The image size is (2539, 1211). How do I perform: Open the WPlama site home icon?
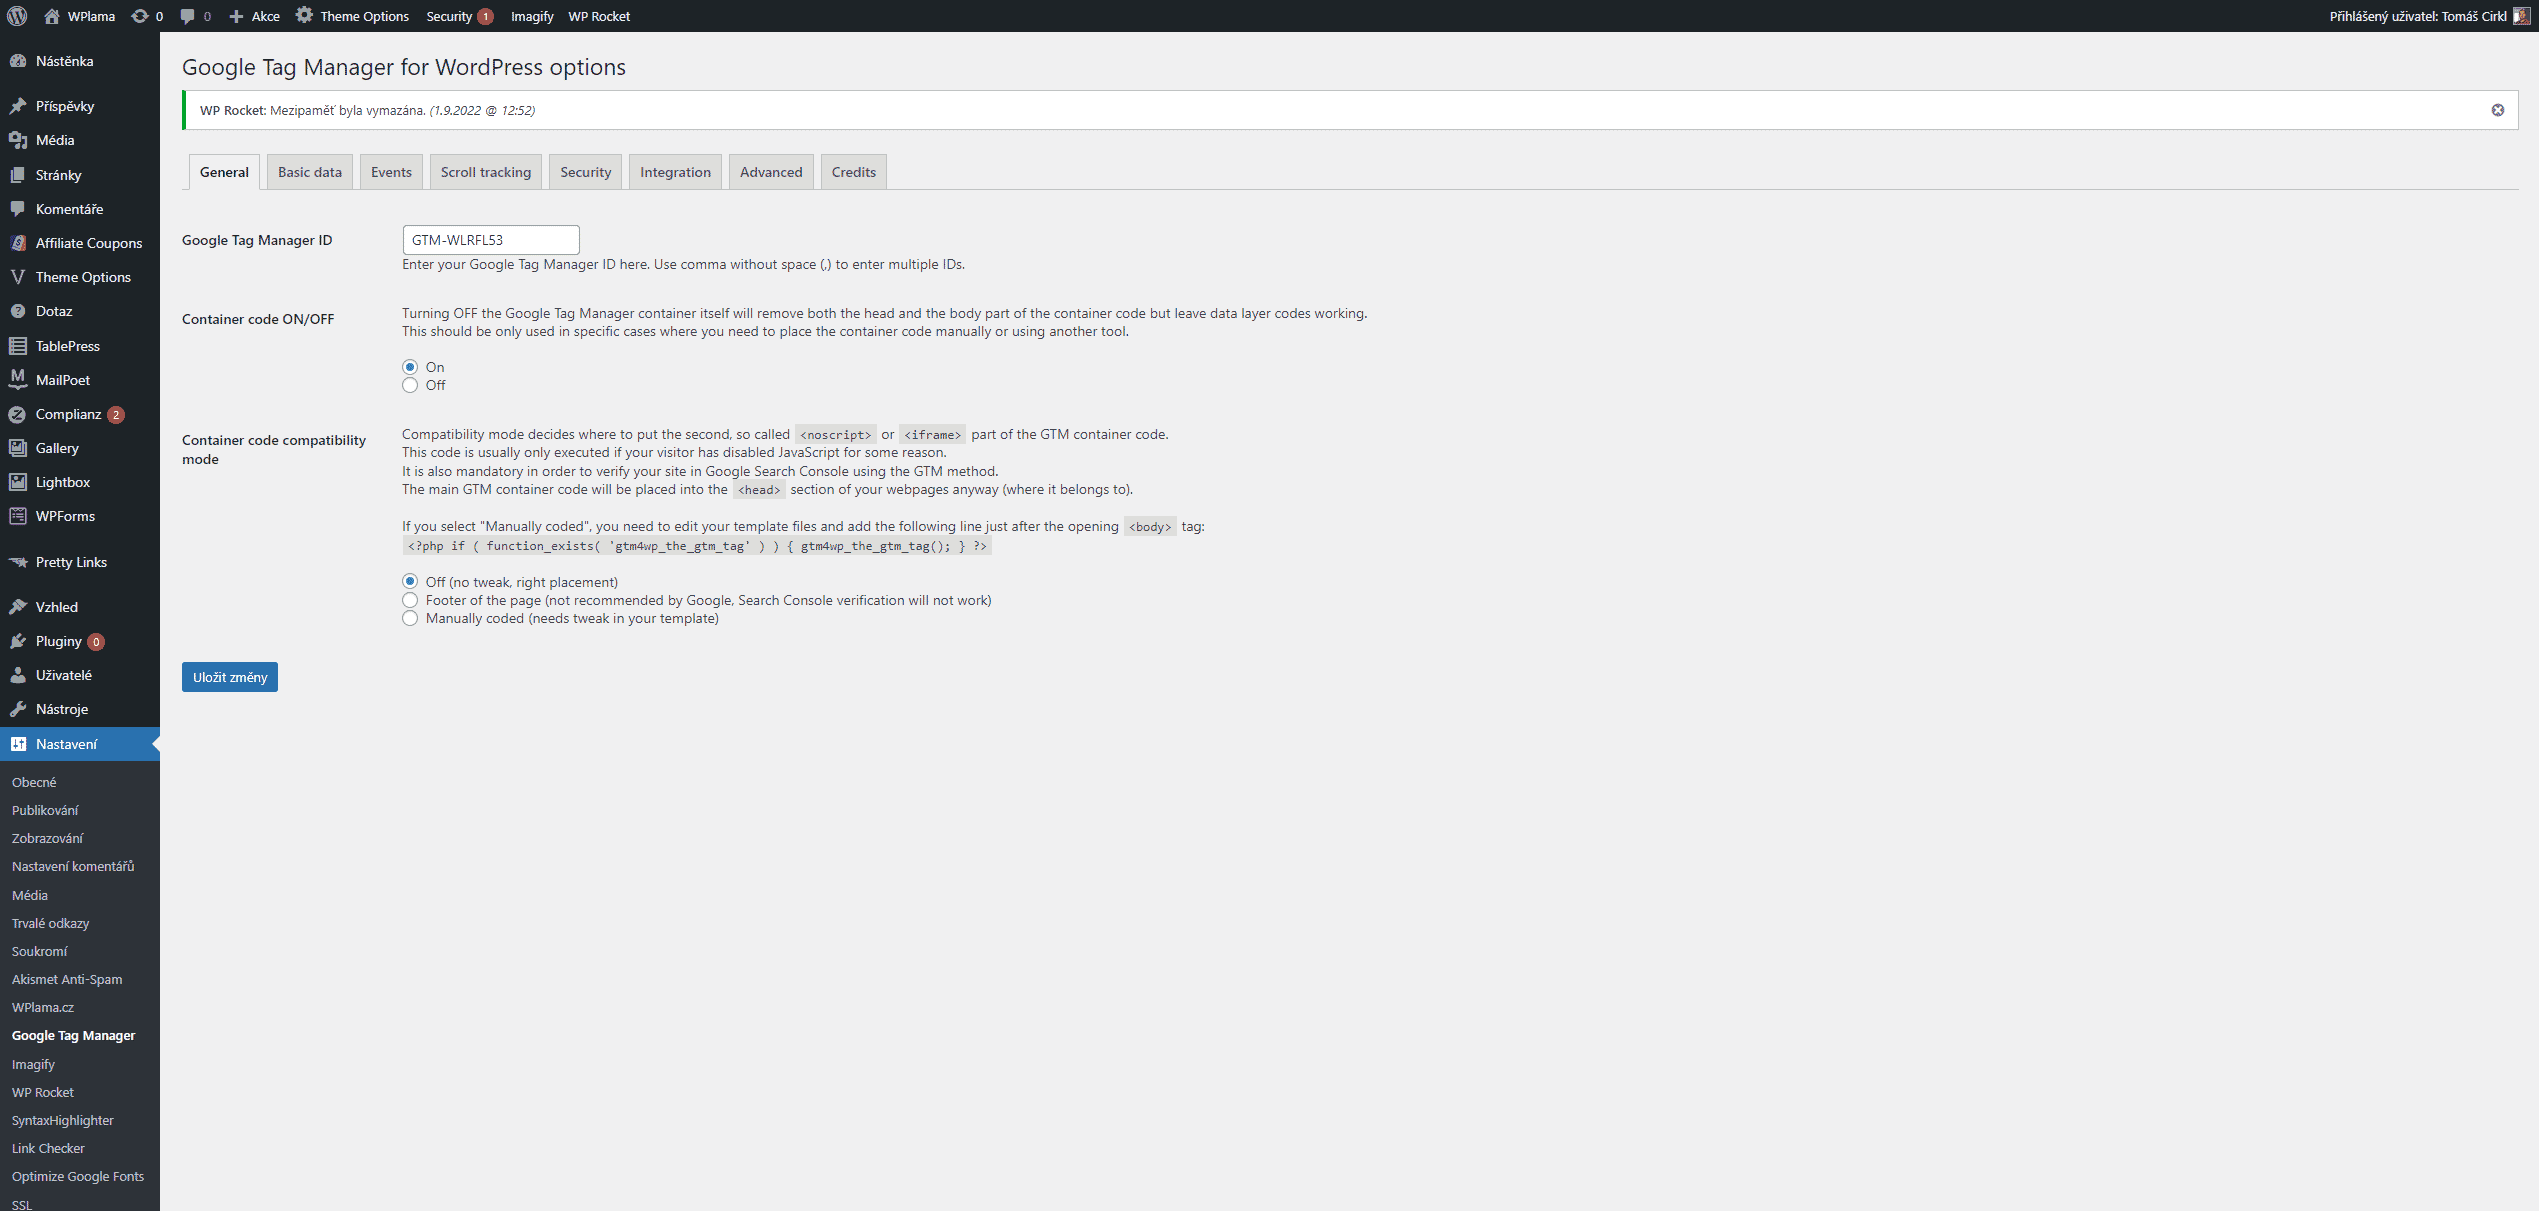pyautogui.click(x=52, y=16)
